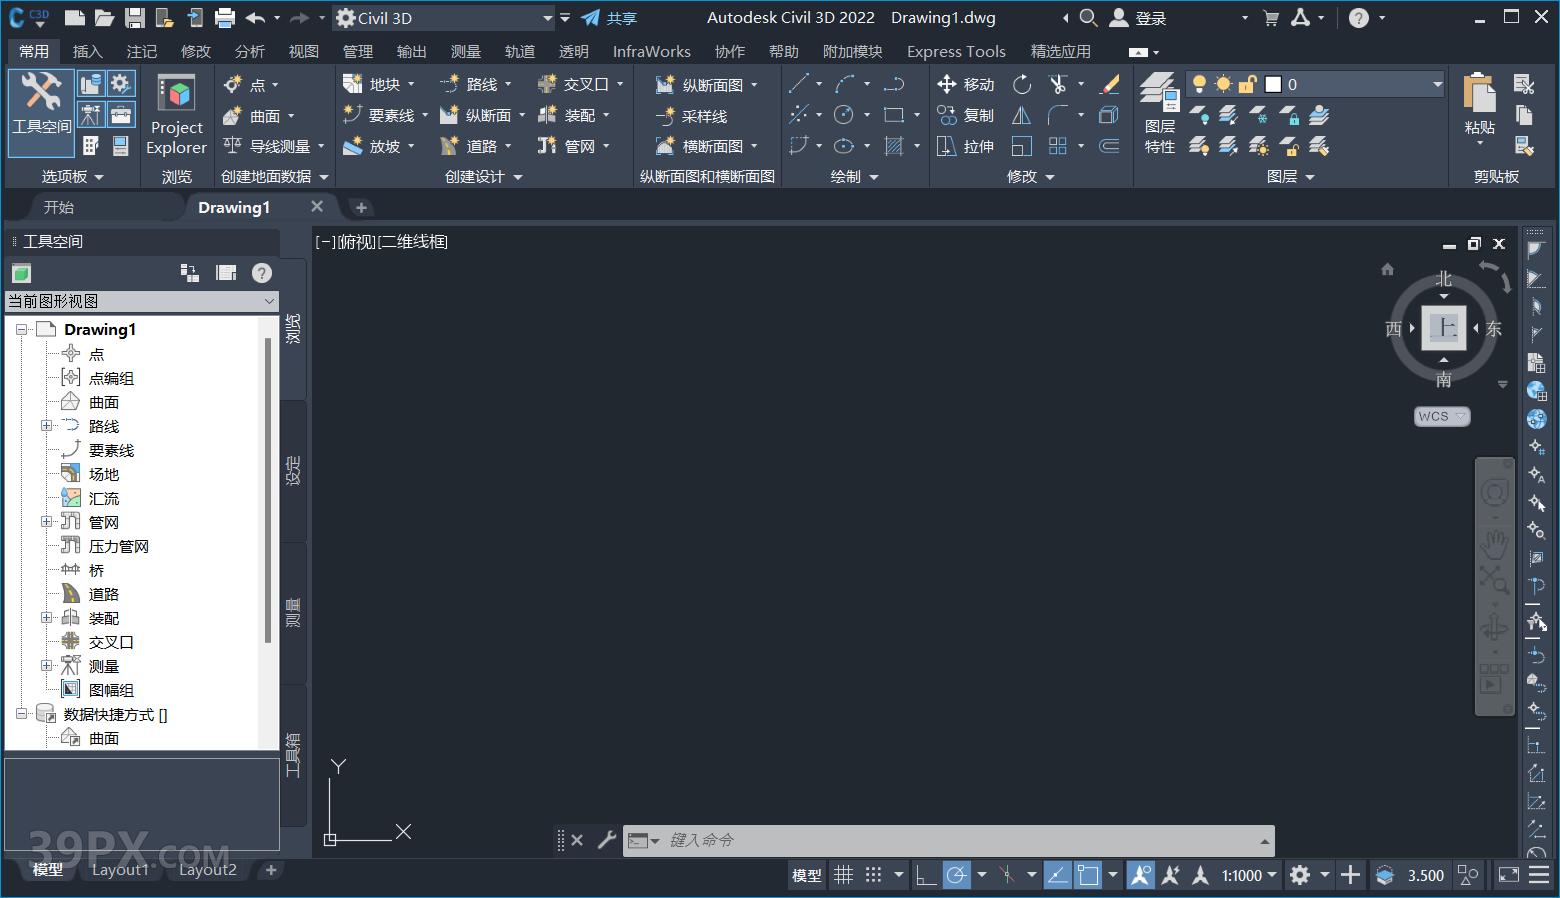
Task: Click the undo arrow in quick access toolbar
Action: click(x=255, y=18)
